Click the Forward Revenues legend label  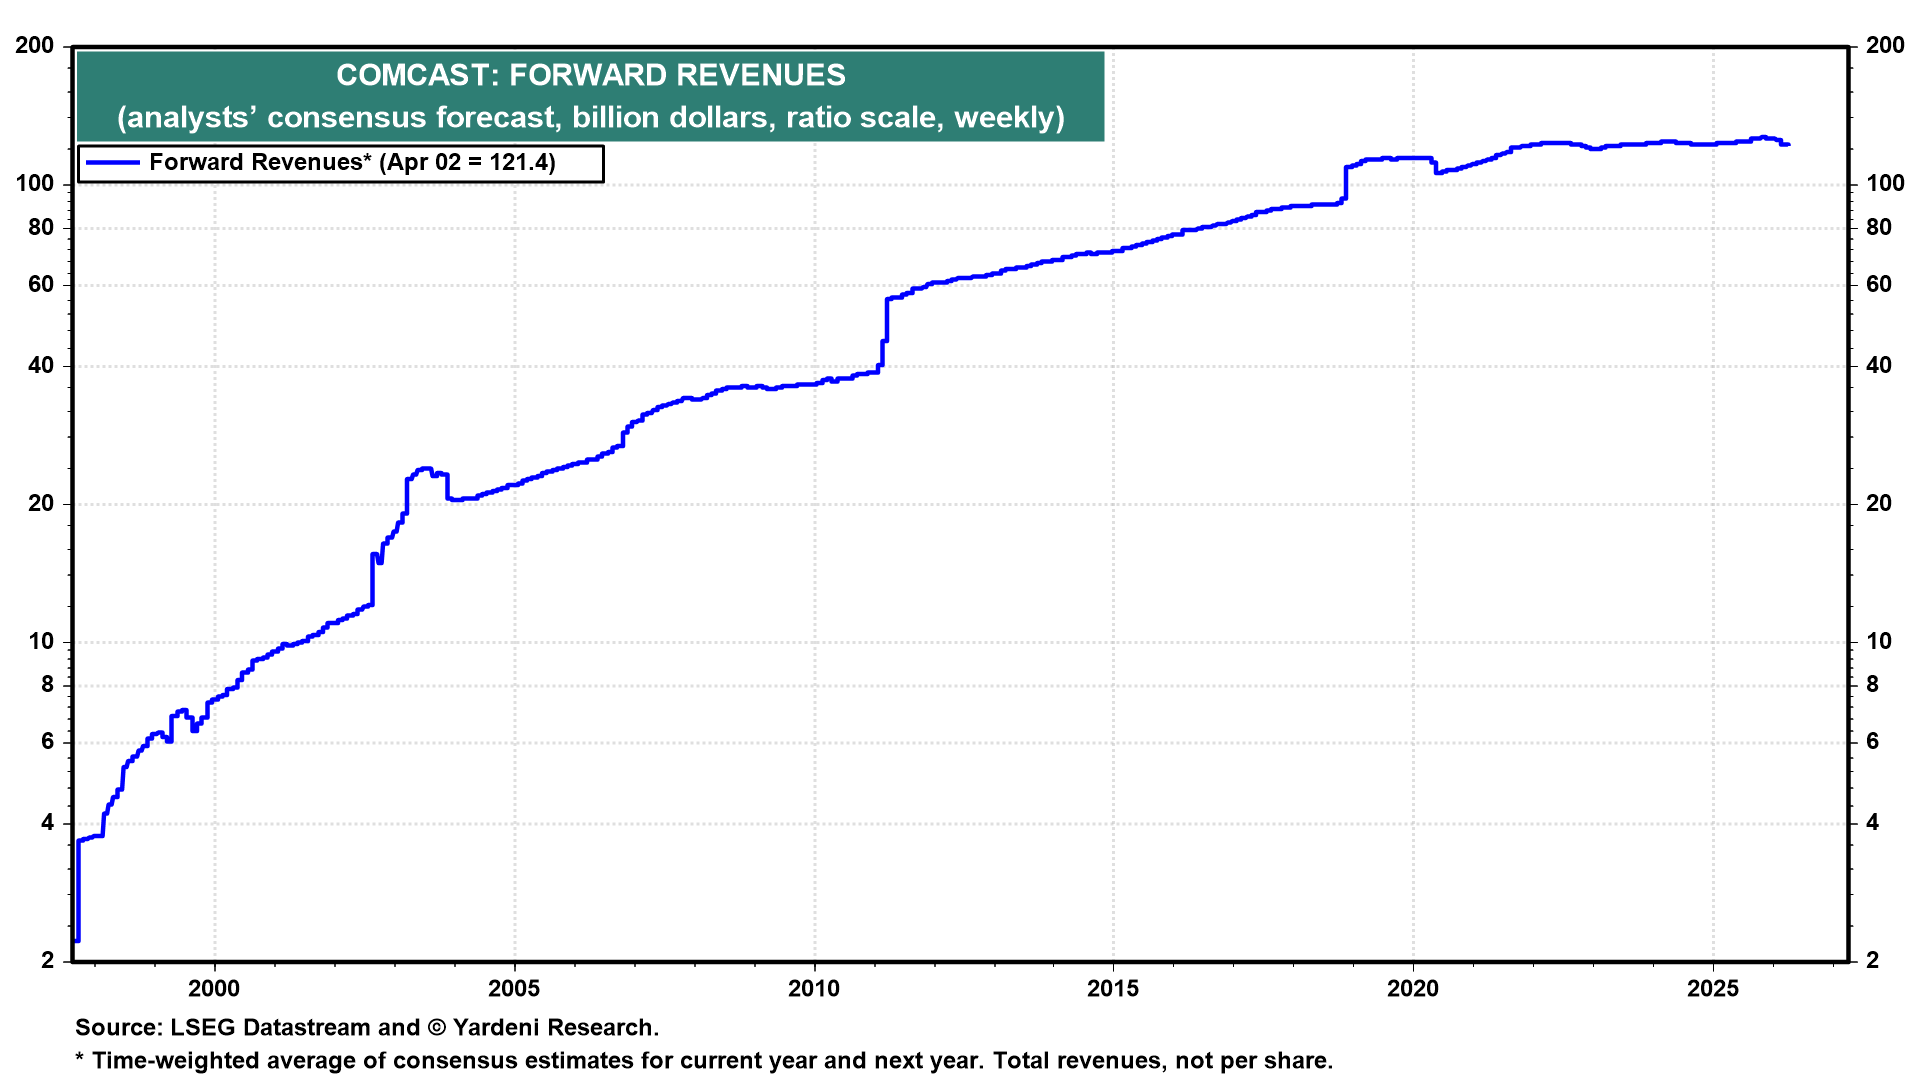point(352,163)
